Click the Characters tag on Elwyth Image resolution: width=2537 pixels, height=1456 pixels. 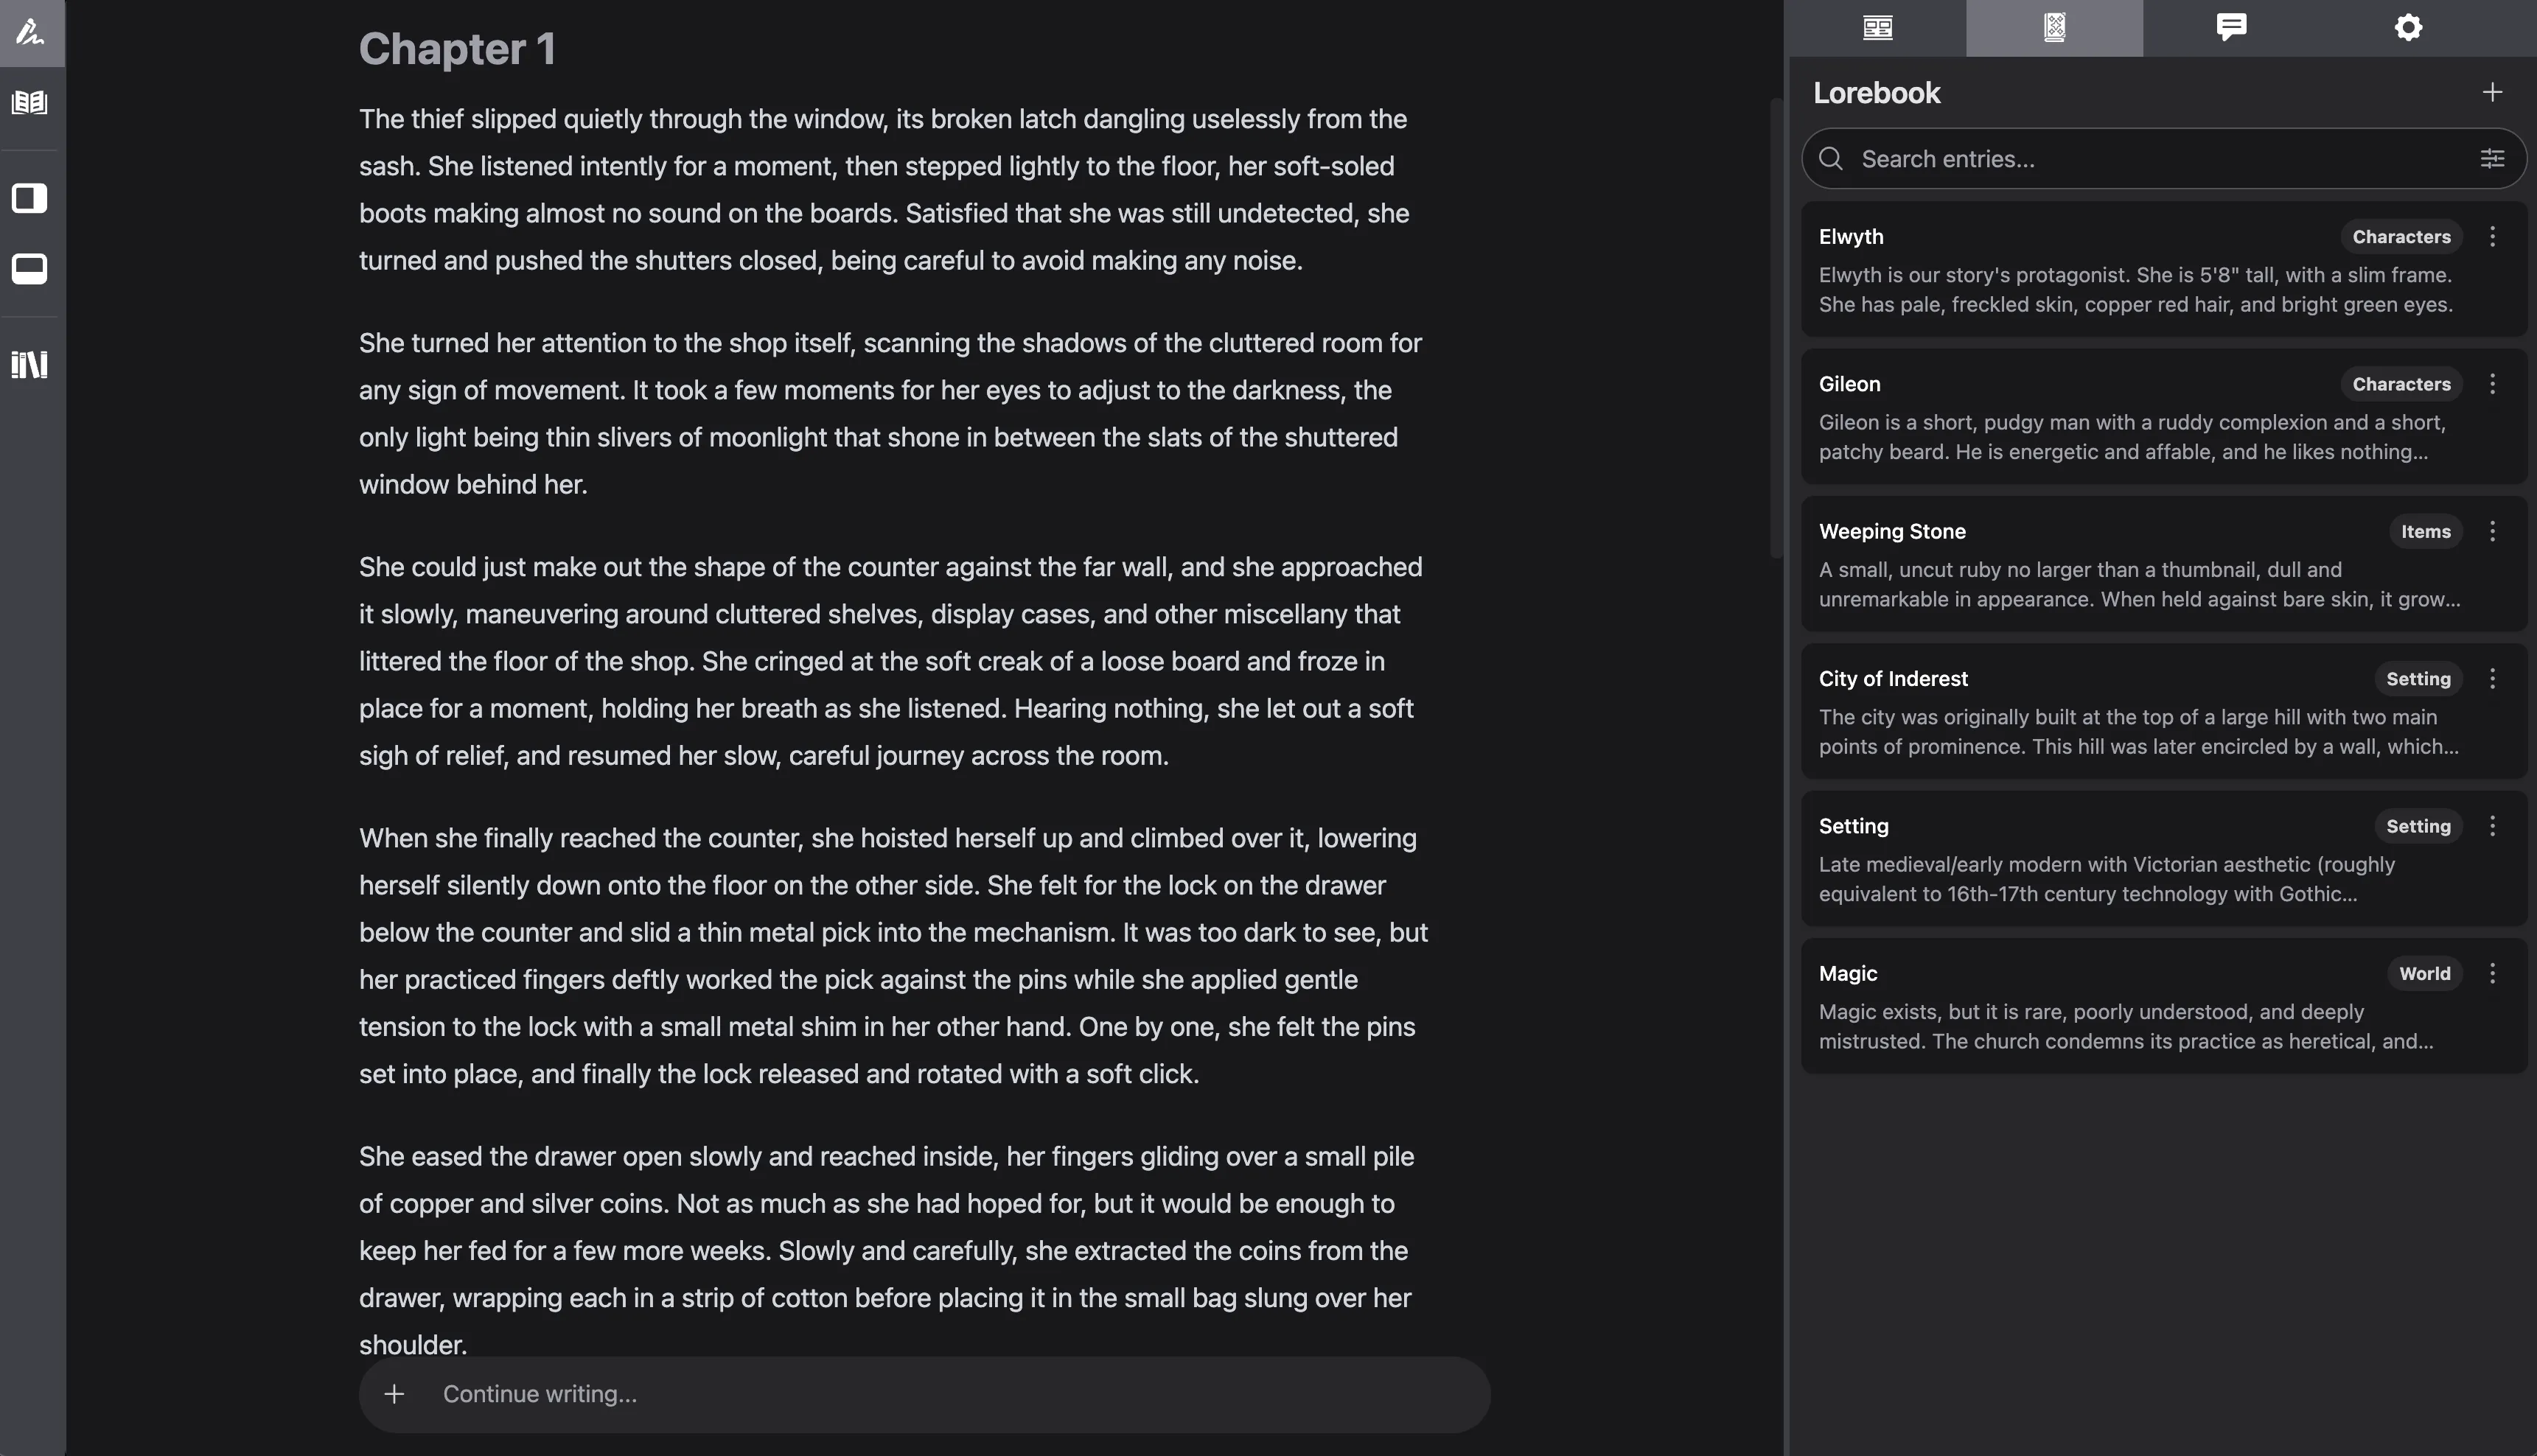tap(2400, 236)
